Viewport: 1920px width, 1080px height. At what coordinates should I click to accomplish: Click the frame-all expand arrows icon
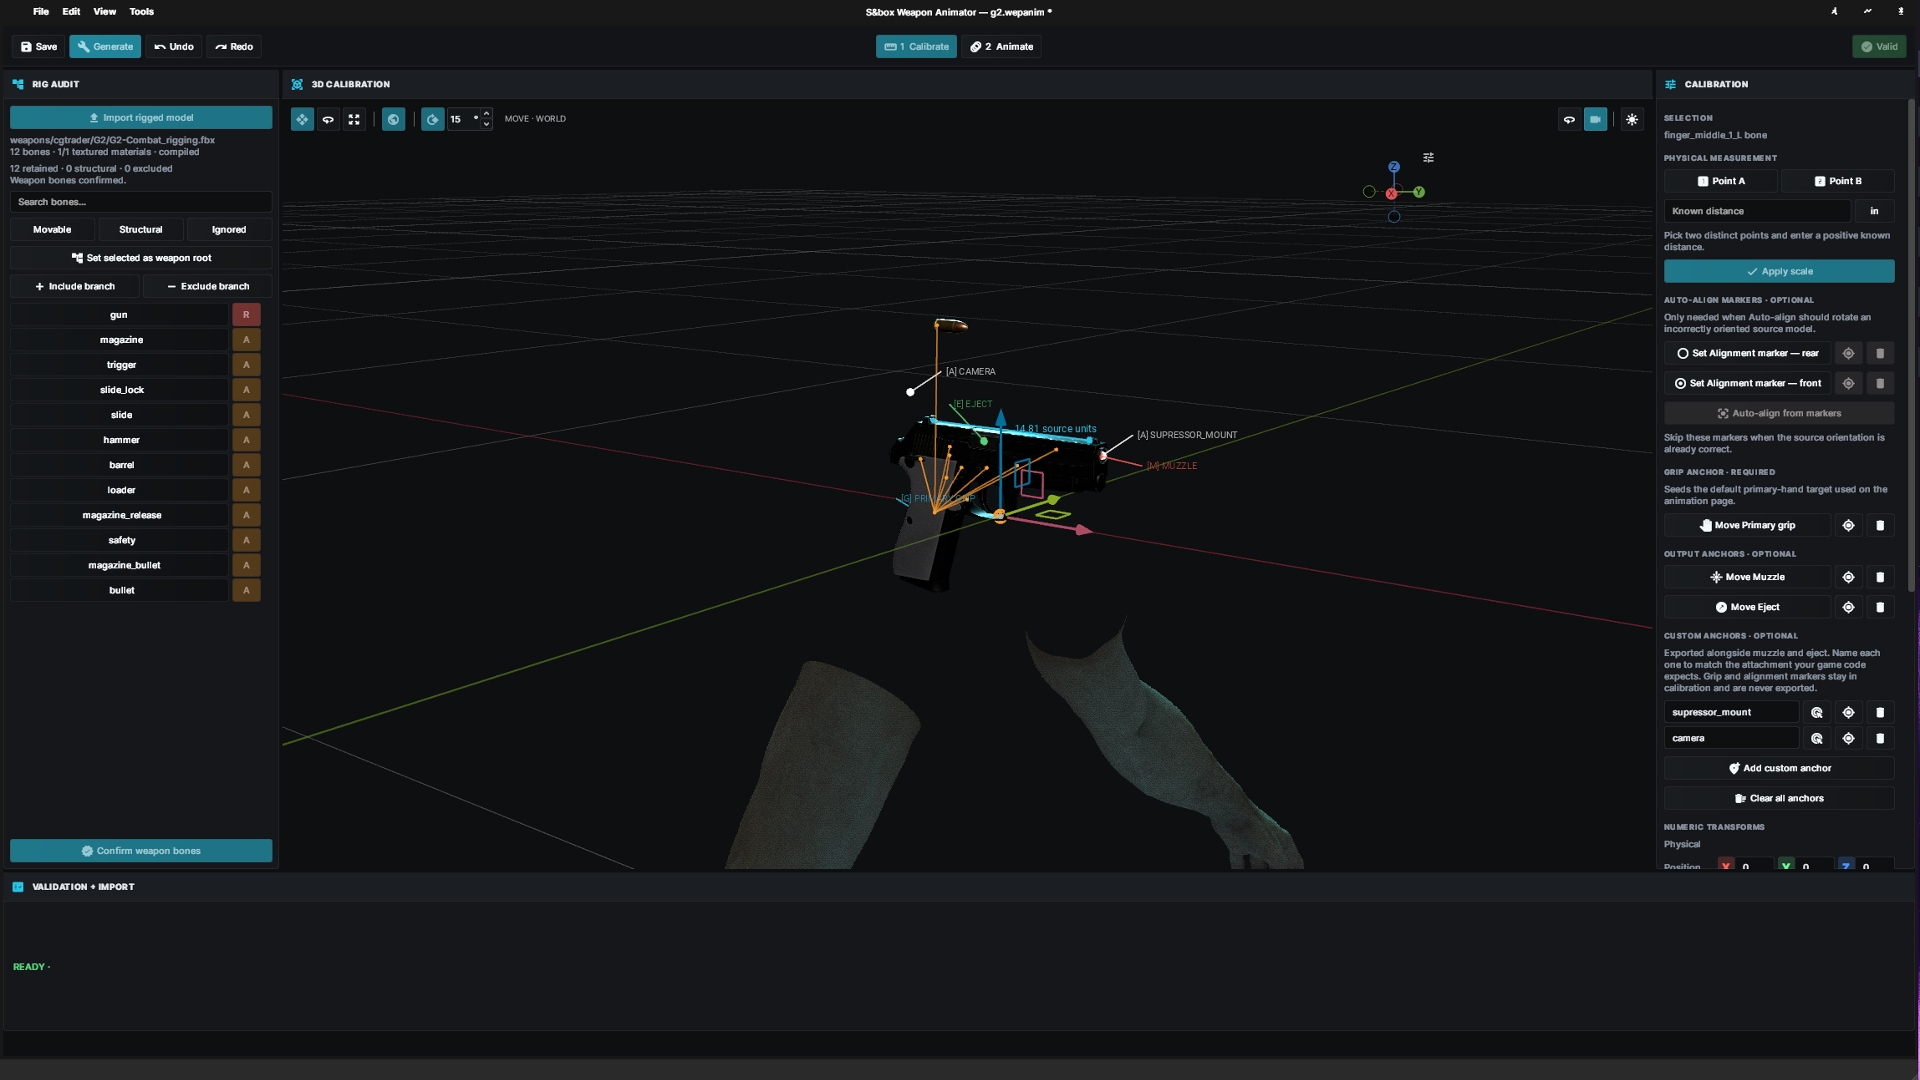click(354, 119)
